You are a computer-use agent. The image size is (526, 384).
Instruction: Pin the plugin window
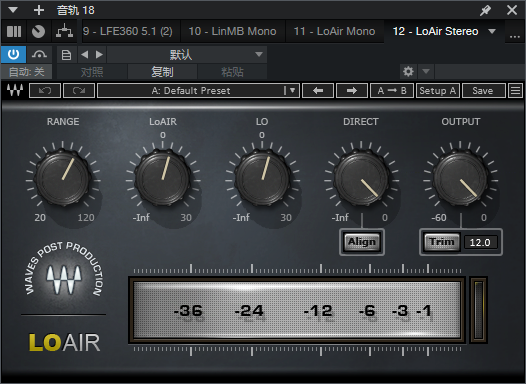pos(485,10)
